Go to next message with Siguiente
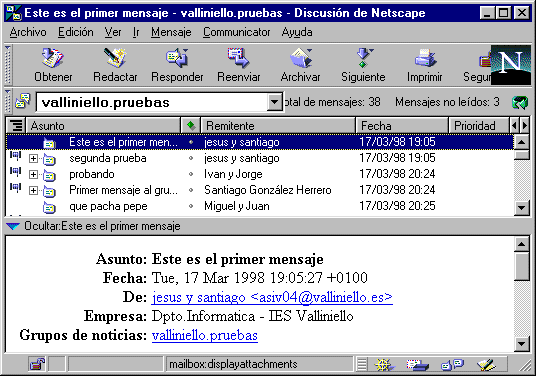Screen dimensions: 536x376 [x=363, y=65]
